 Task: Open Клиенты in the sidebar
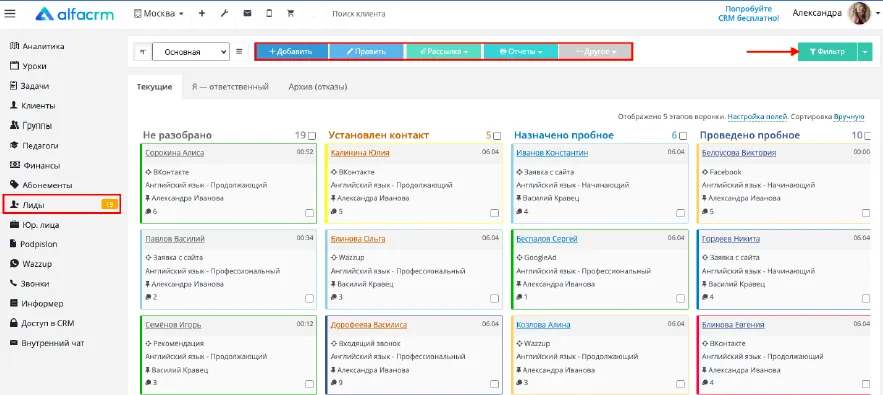(33, 105)
